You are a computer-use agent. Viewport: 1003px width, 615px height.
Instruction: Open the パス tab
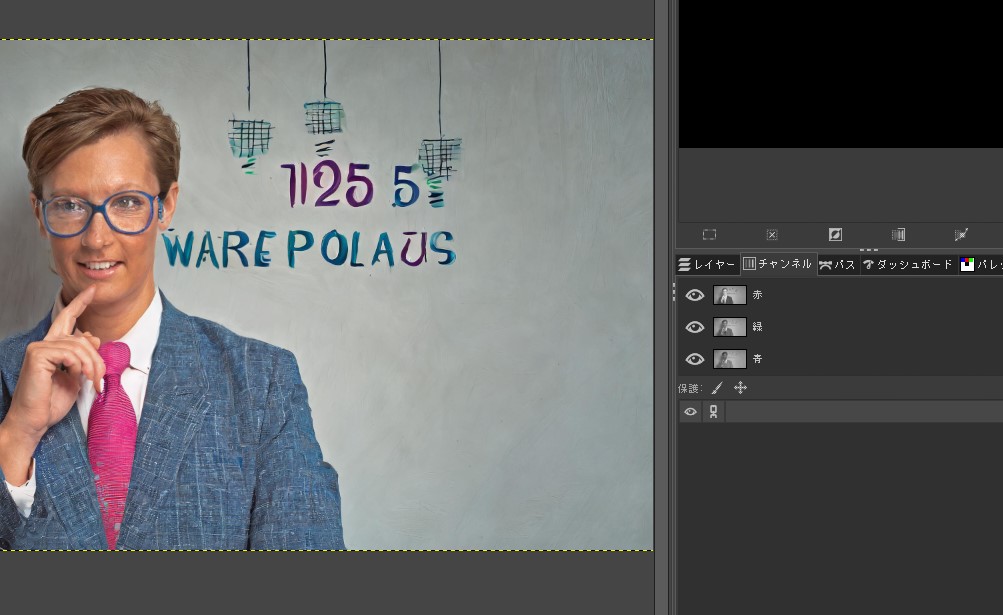[838, 265]
